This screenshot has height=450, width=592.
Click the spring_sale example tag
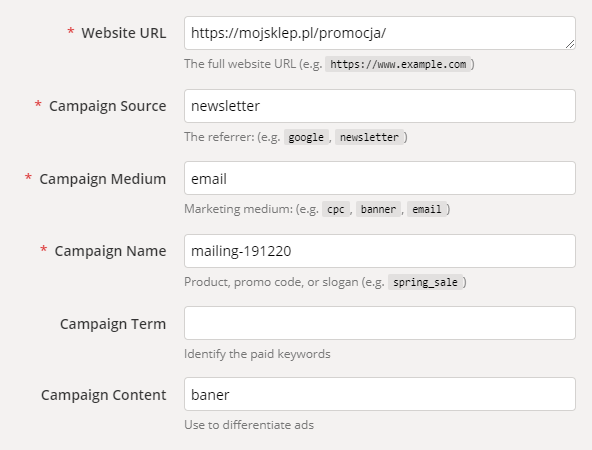tap(425, 282)
